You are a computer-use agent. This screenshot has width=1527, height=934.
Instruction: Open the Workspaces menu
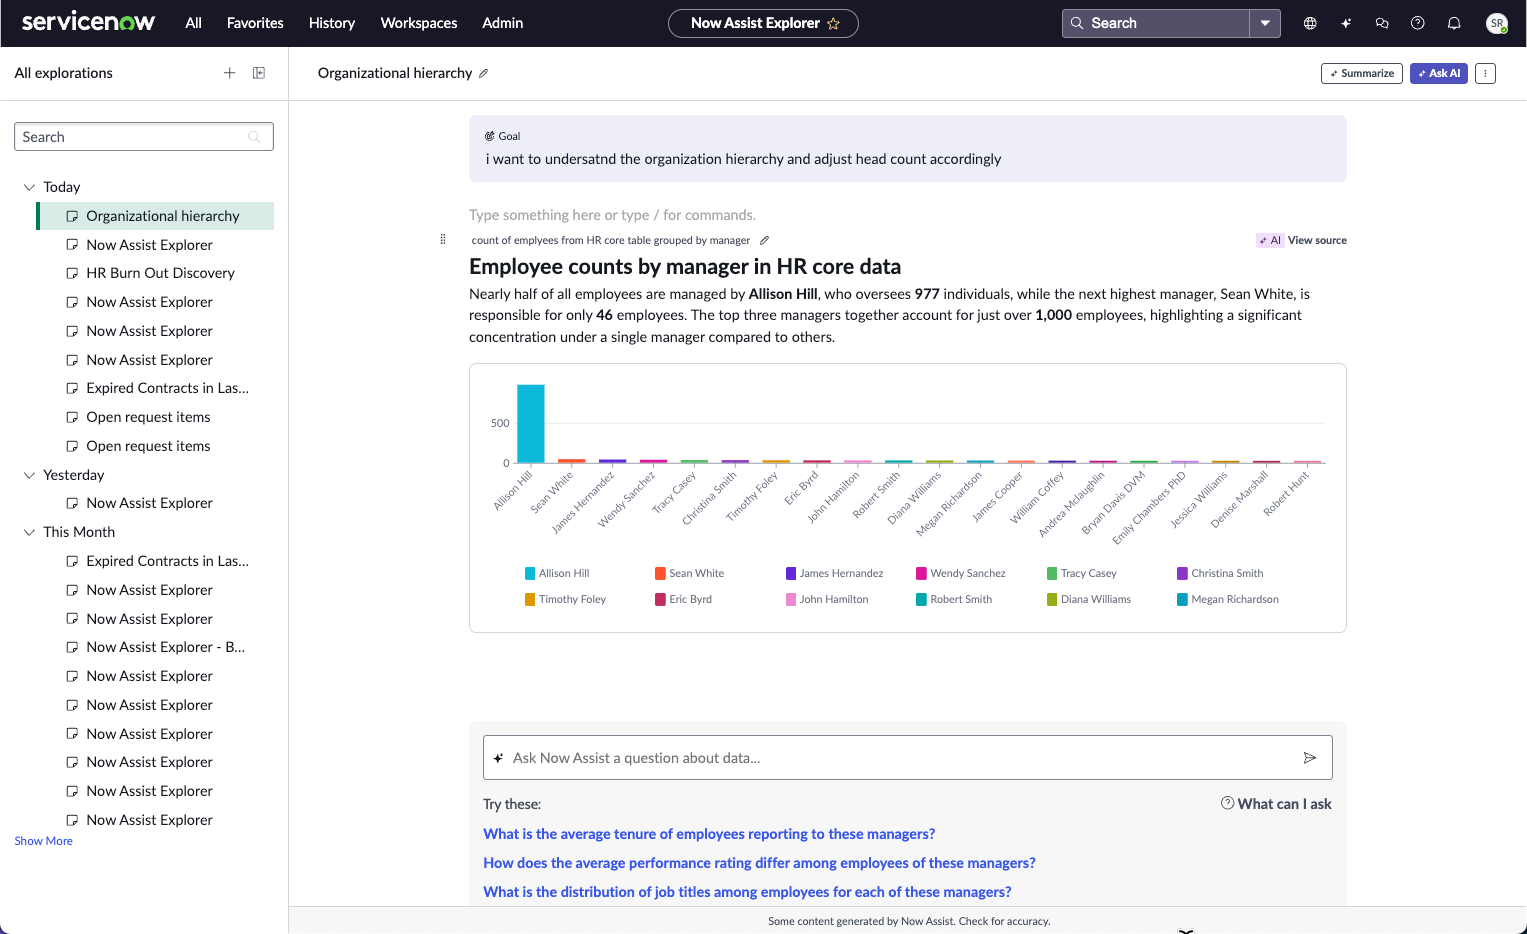pos(419,23)
